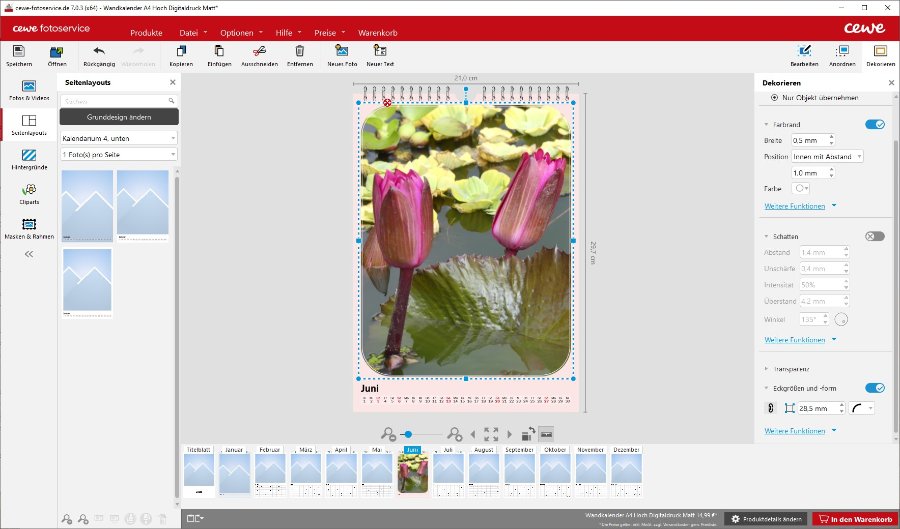Zoom out canvas with minus magnifier
Viewport: 900px width, 529px height.
[388, 434]
